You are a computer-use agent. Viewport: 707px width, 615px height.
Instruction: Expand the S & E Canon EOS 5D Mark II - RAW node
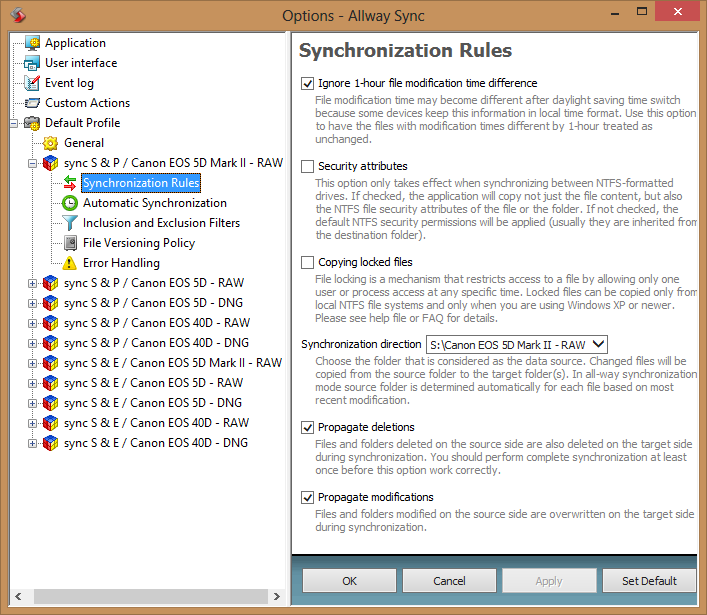click(x=32, y=363)
